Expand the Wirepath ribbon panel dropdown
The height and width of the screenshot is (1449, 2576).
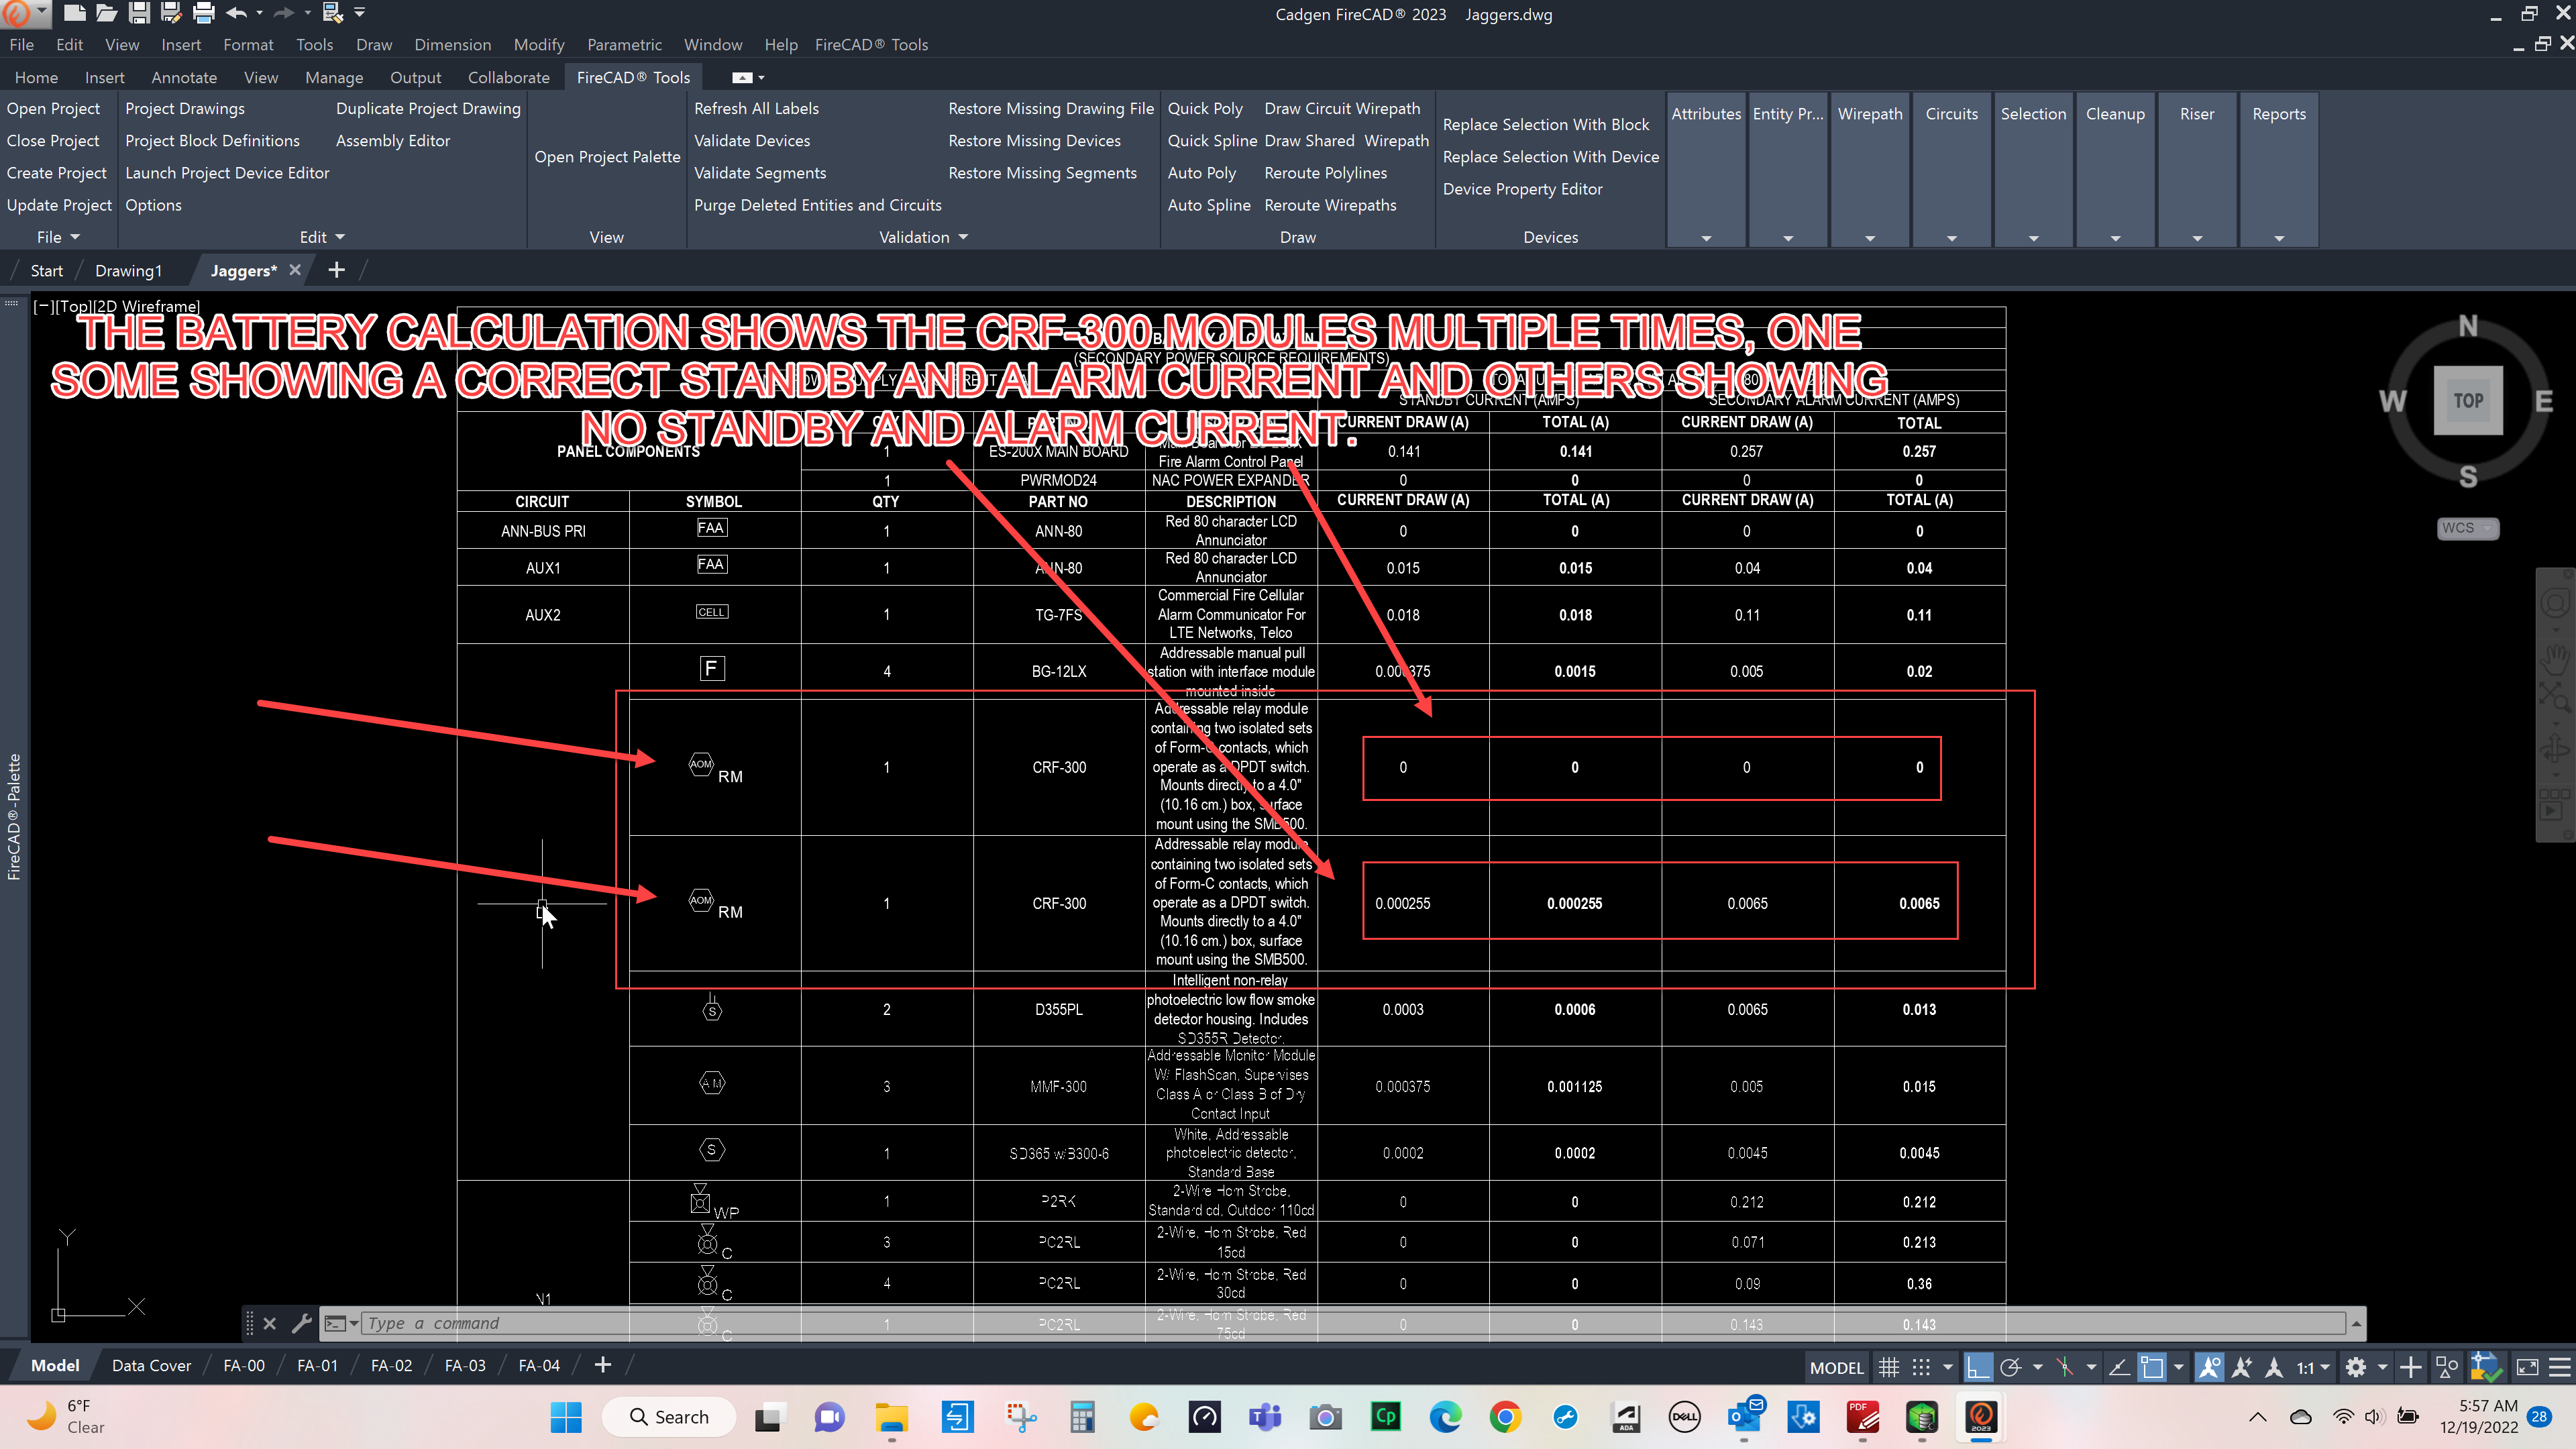[1870, 238]
